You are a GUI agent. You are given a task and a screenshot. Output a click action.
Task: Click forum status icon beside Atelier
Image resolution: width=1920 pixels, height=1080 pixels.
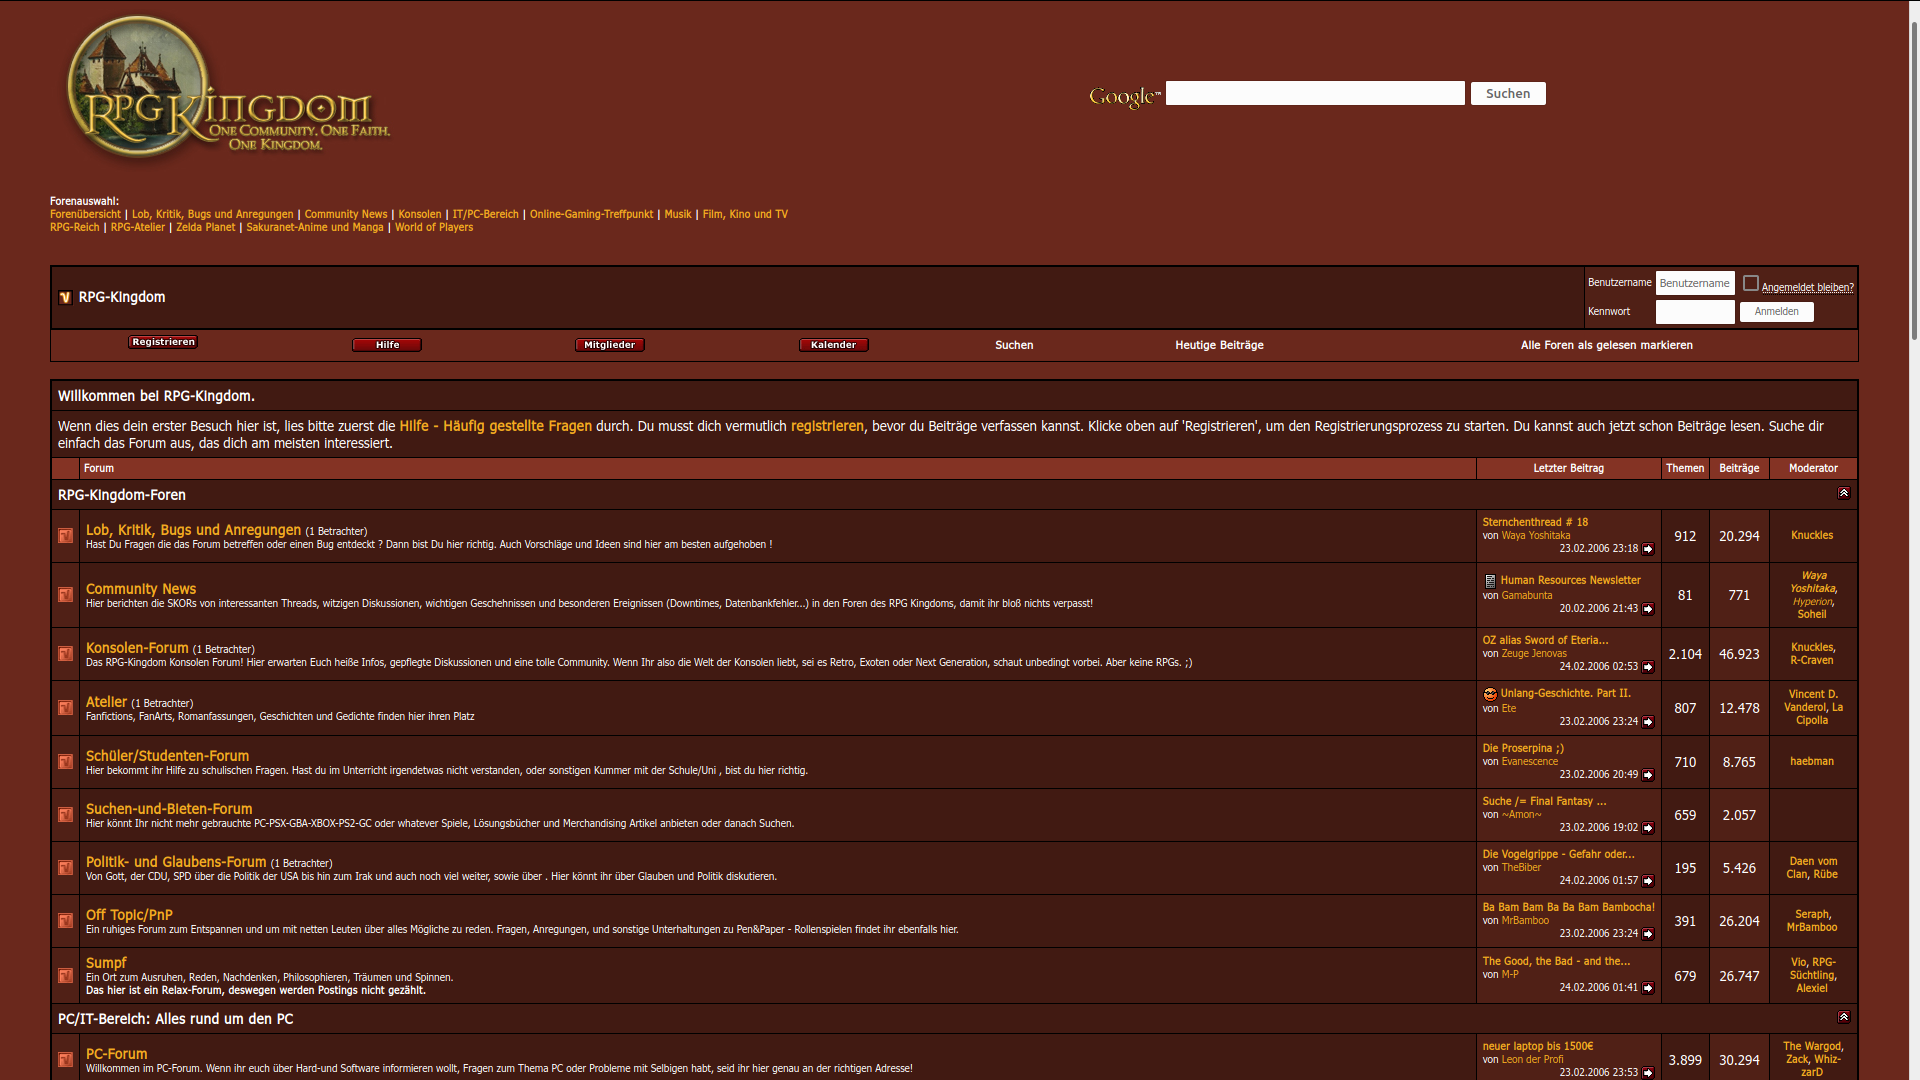tap(65, 708)
